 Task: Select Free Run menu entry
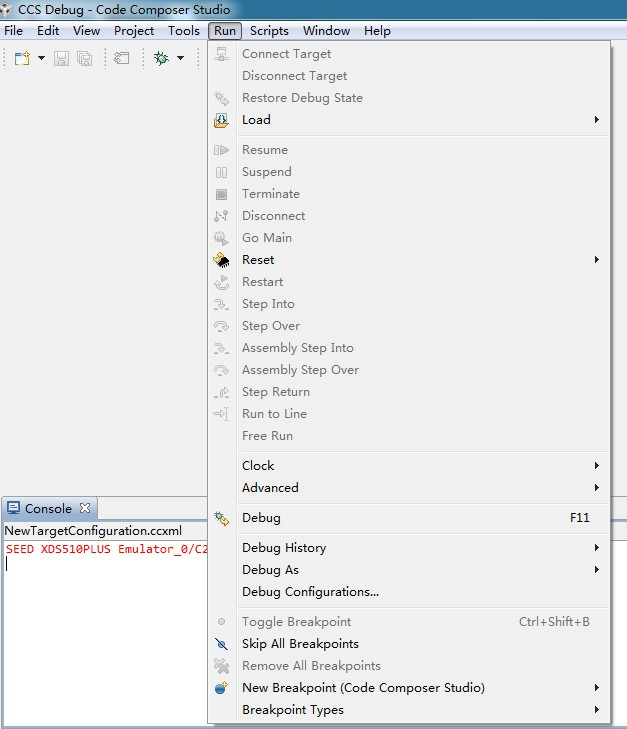coord(409,436)
